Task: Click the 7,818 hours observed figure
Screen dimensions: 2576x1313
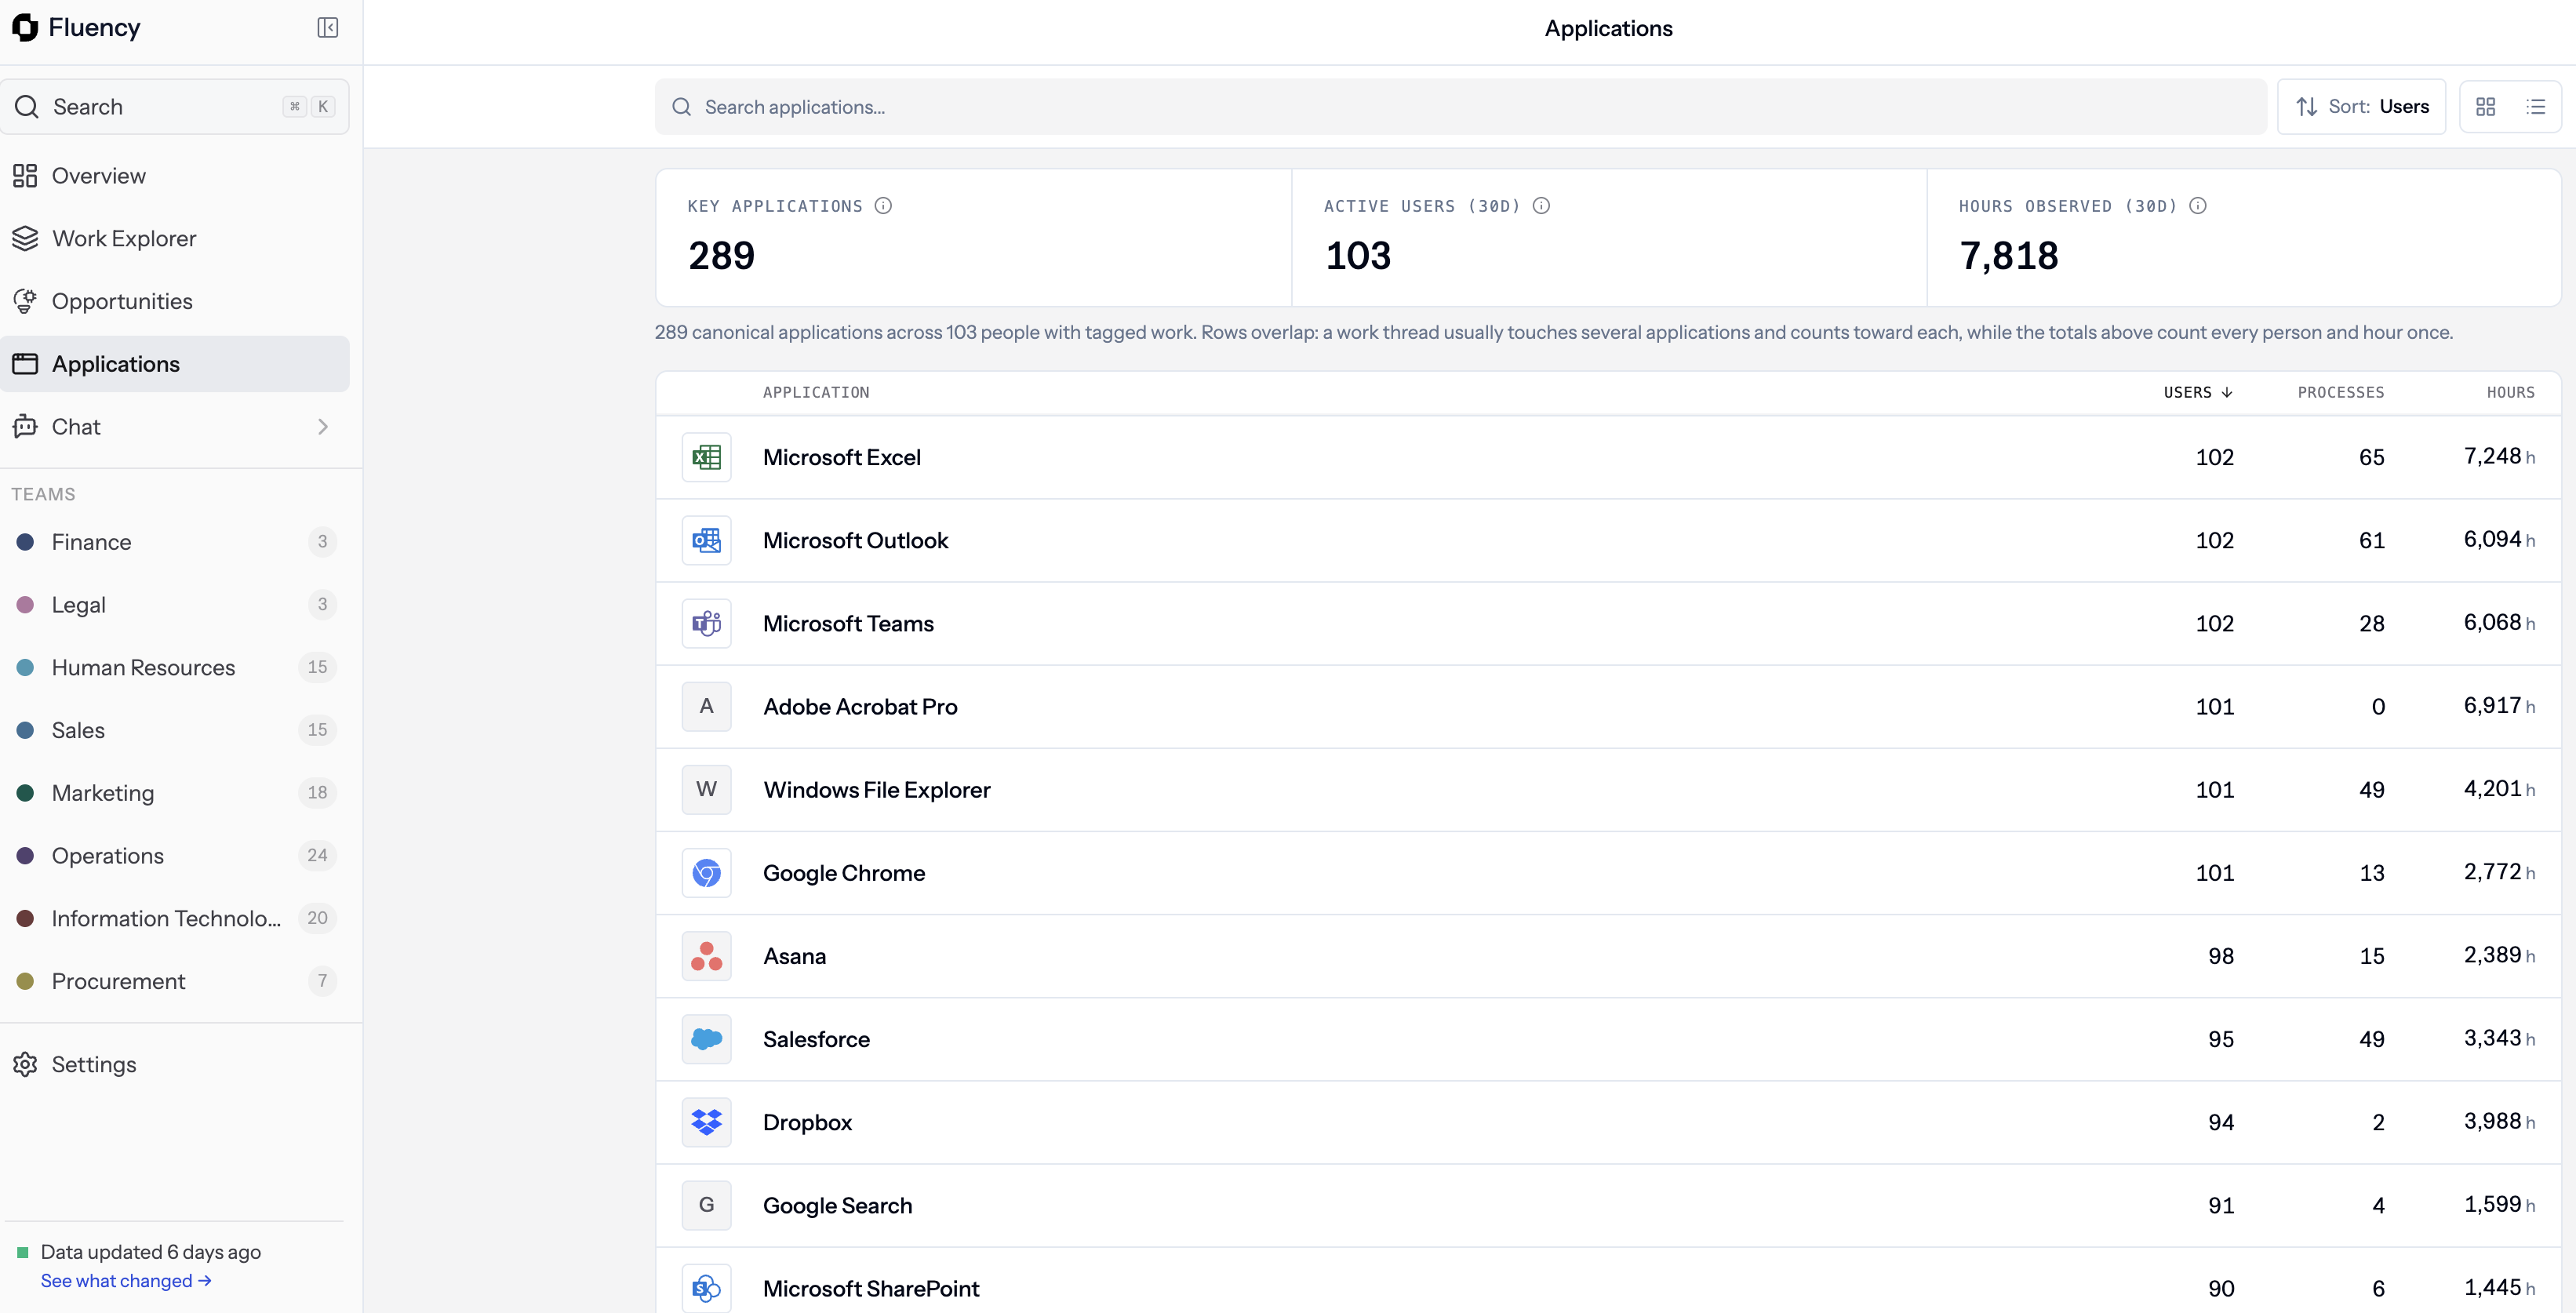Action: pos(2008,256)
